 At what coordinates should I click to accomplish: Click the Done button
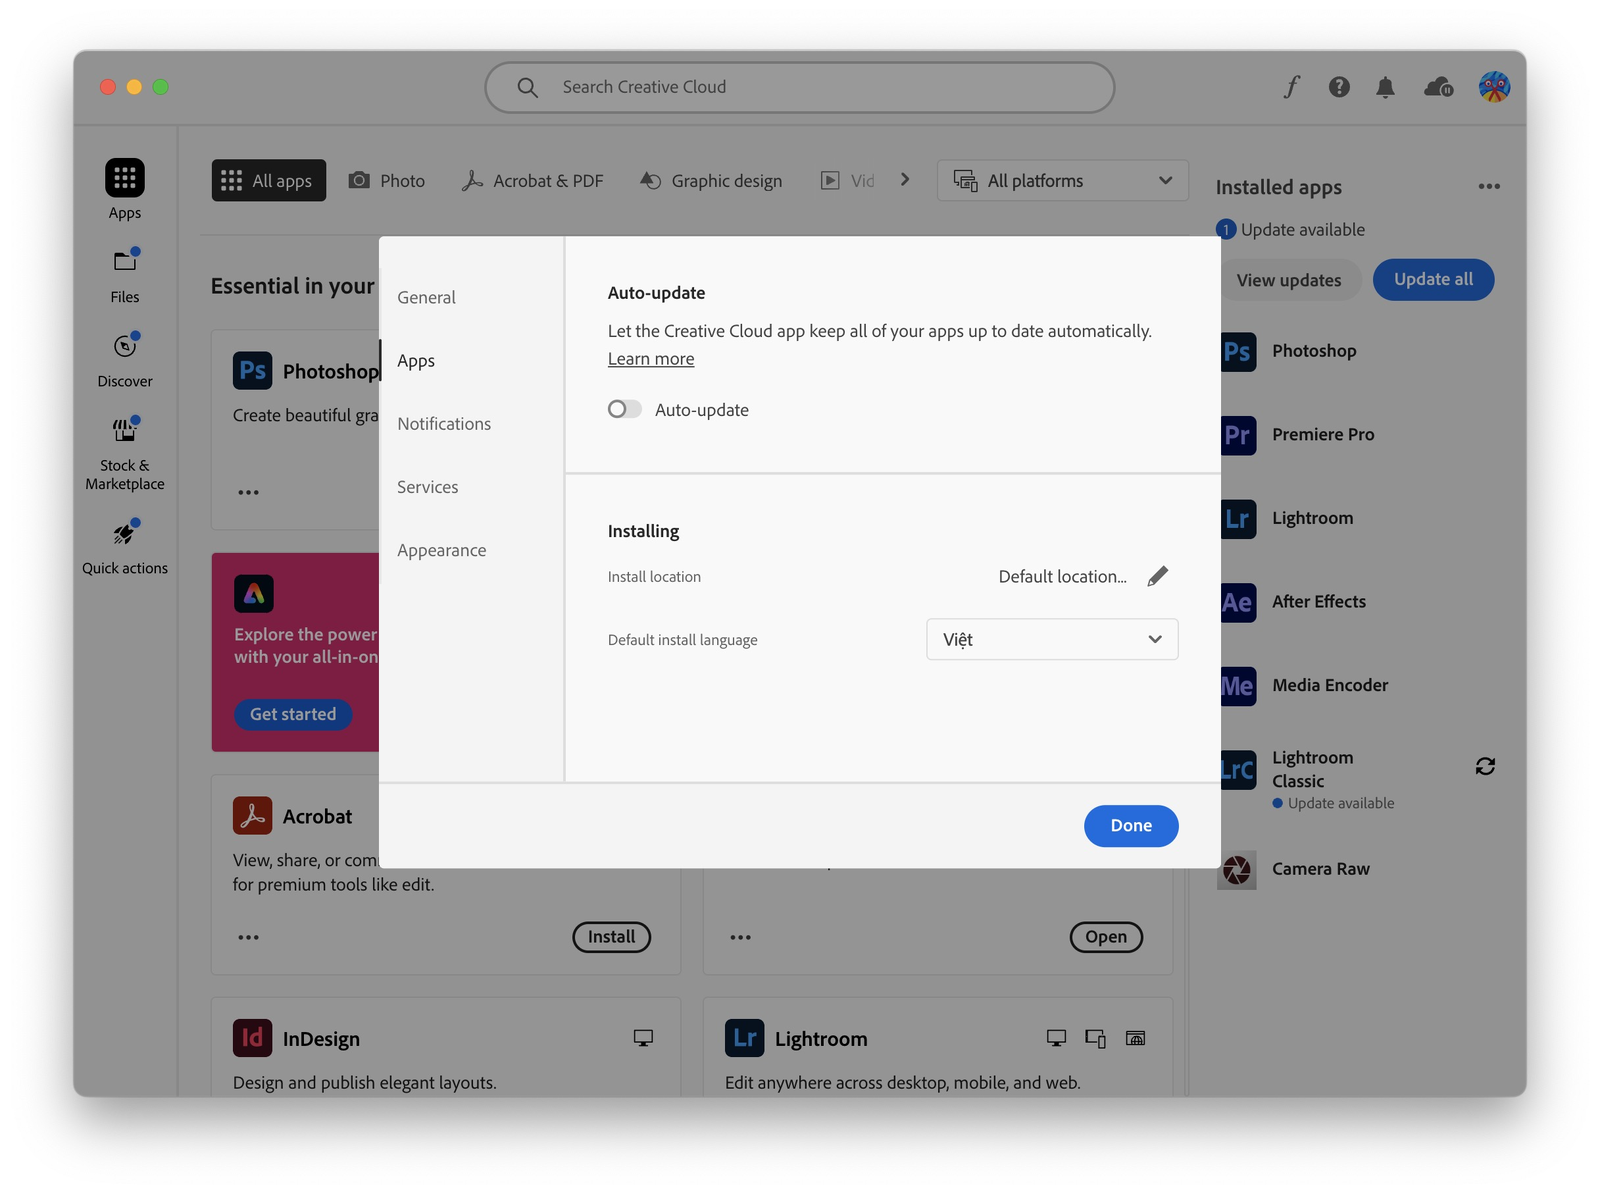click(1131, 826)
